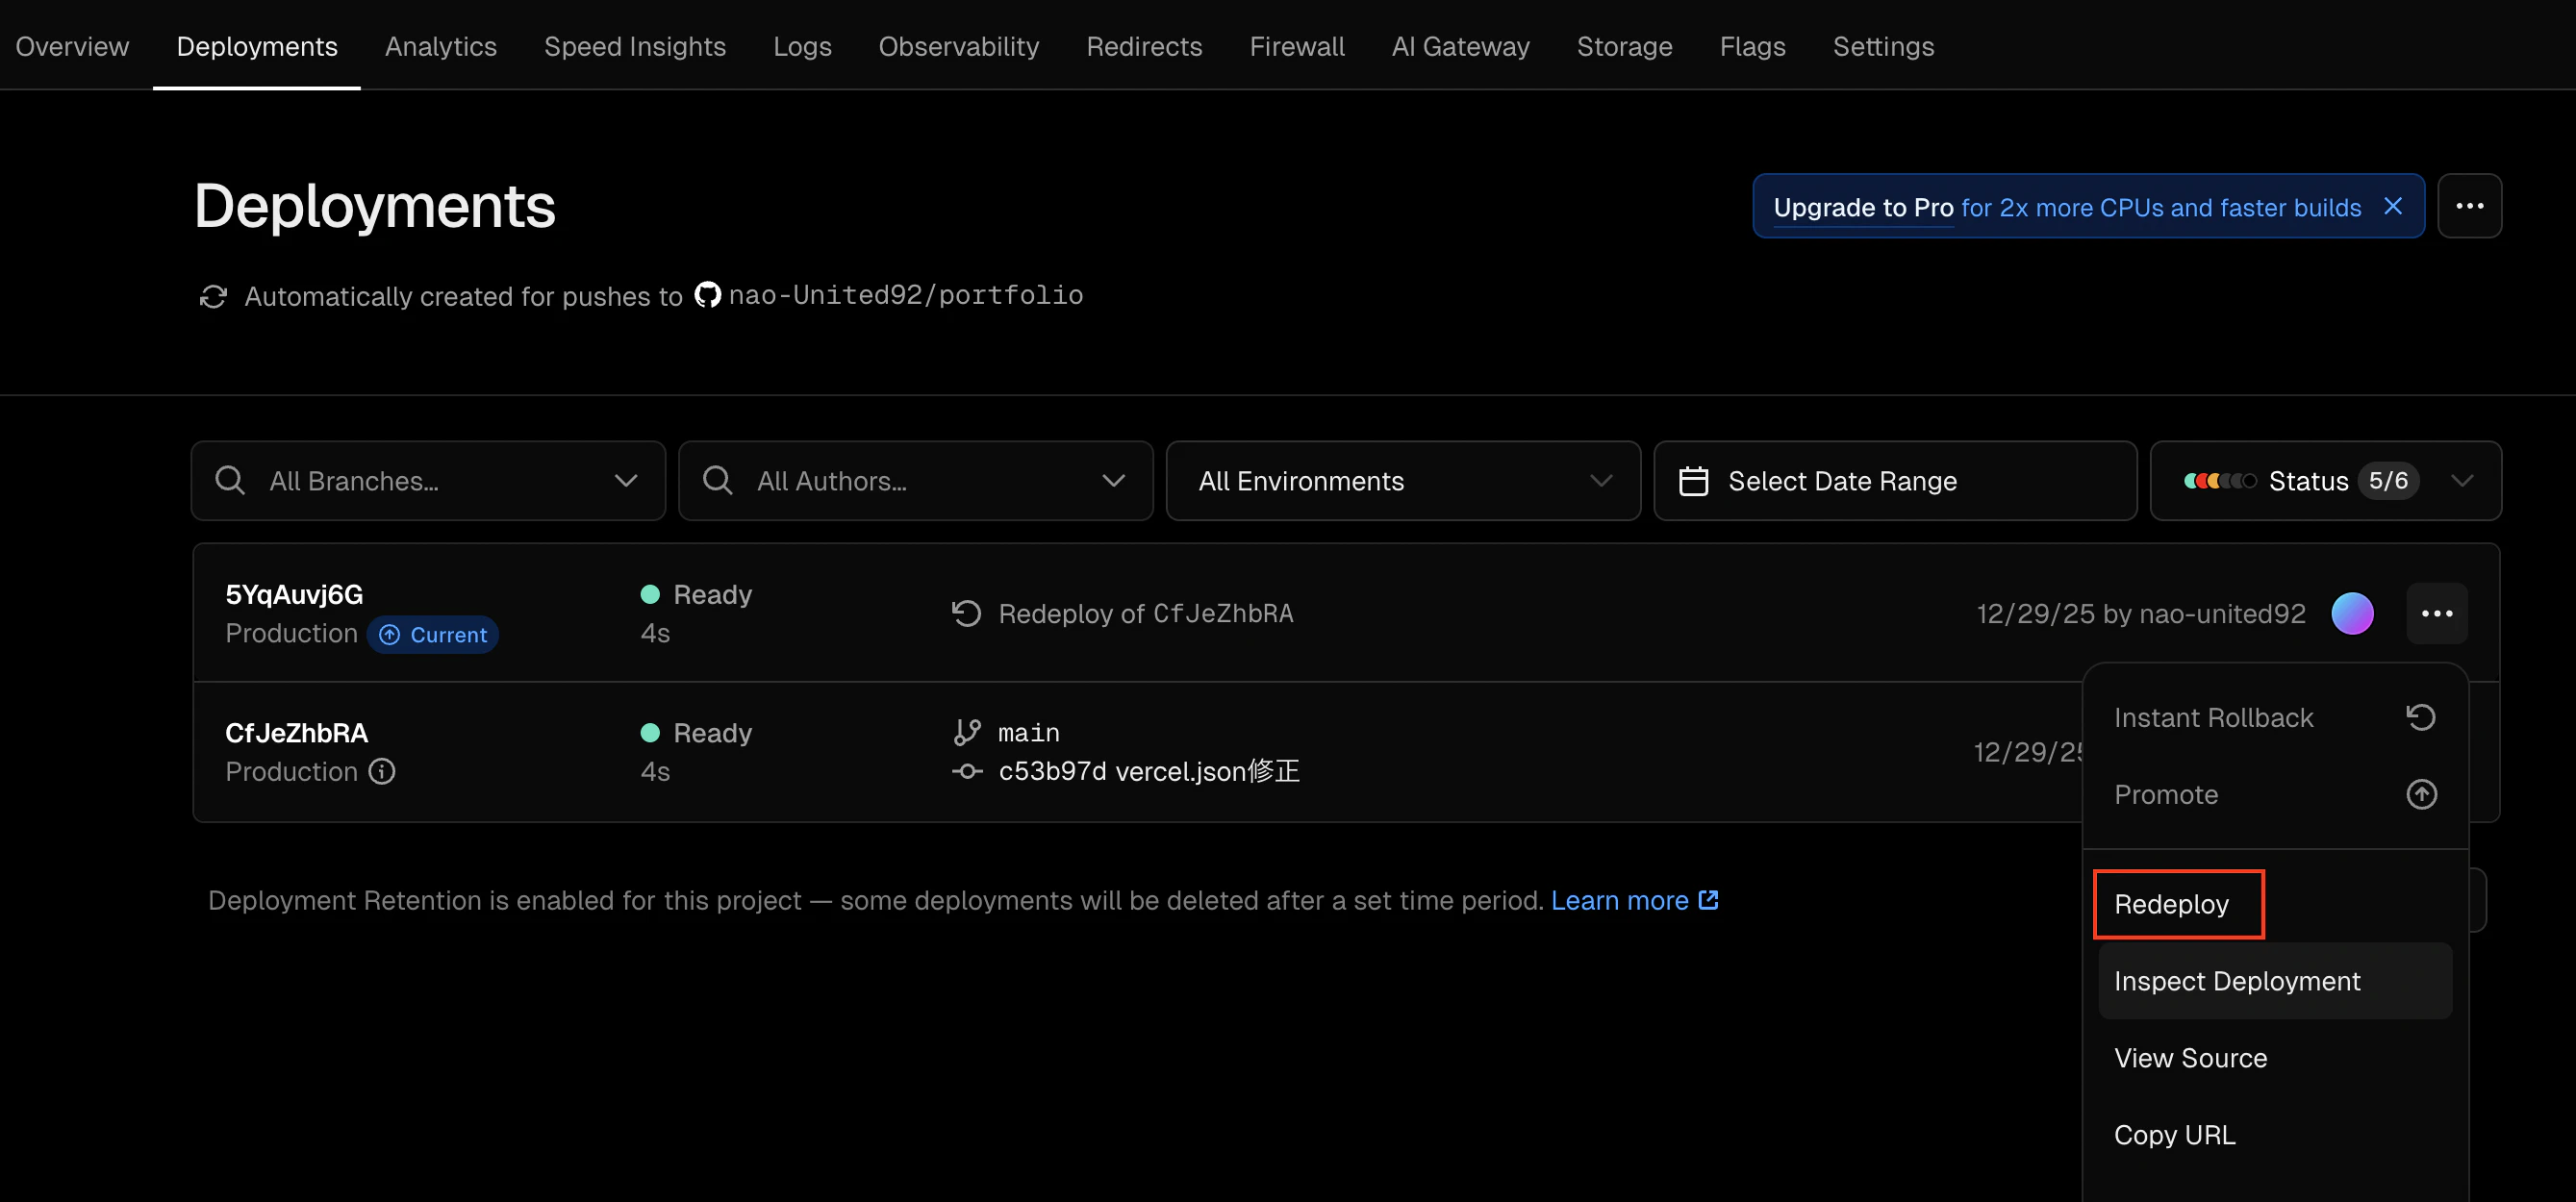Click the search icon in All Authors
The image size is (2576, 1202).
tap(717, 481)
